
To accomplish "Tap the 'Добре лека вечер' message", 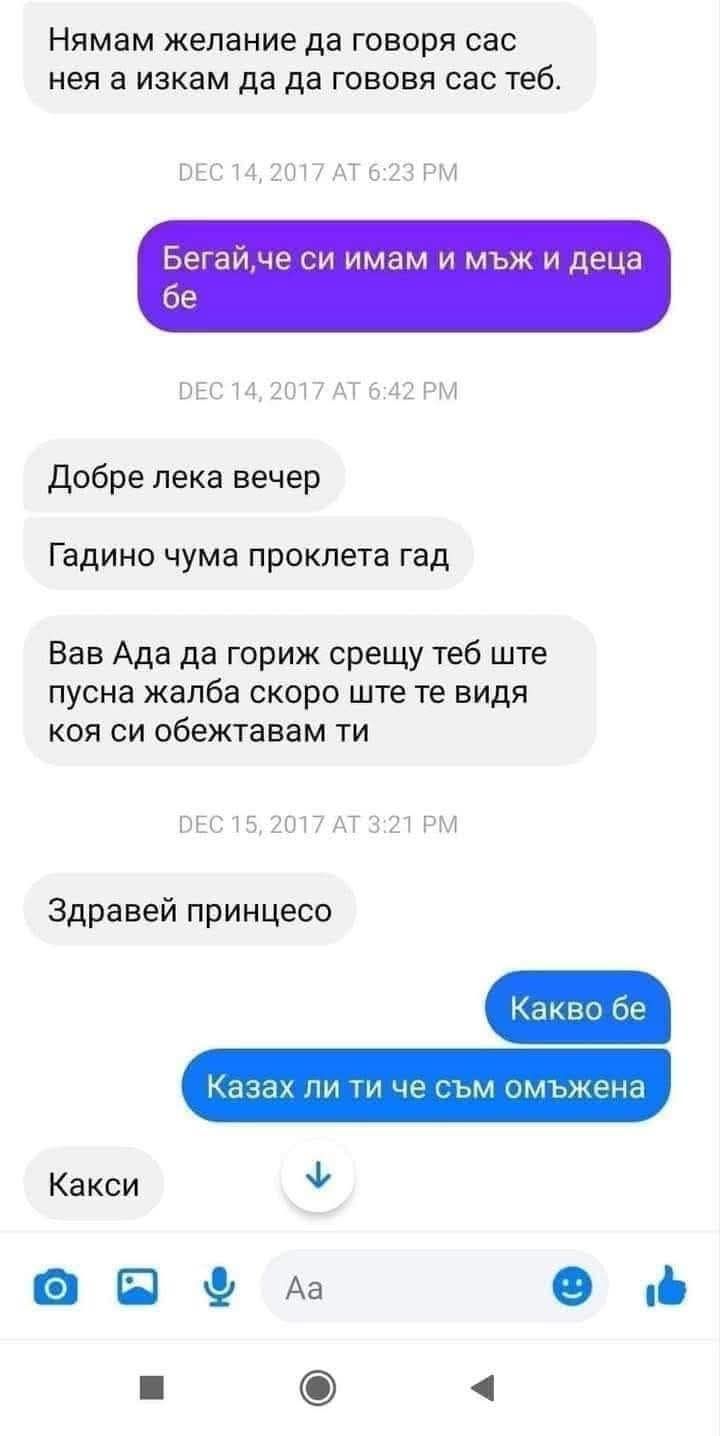I will click(x=185, y=477).
